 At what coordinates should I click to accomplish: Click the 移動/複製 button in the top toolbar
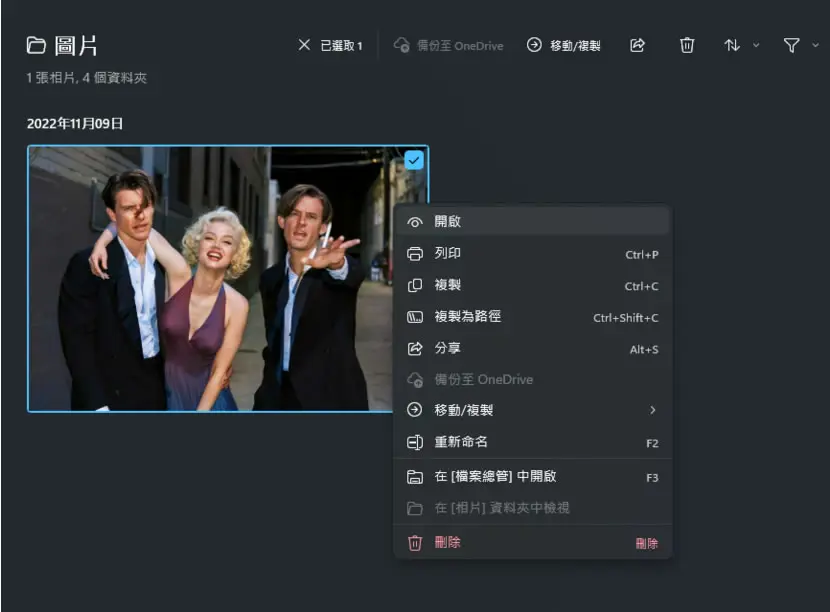tap(564, 46)
